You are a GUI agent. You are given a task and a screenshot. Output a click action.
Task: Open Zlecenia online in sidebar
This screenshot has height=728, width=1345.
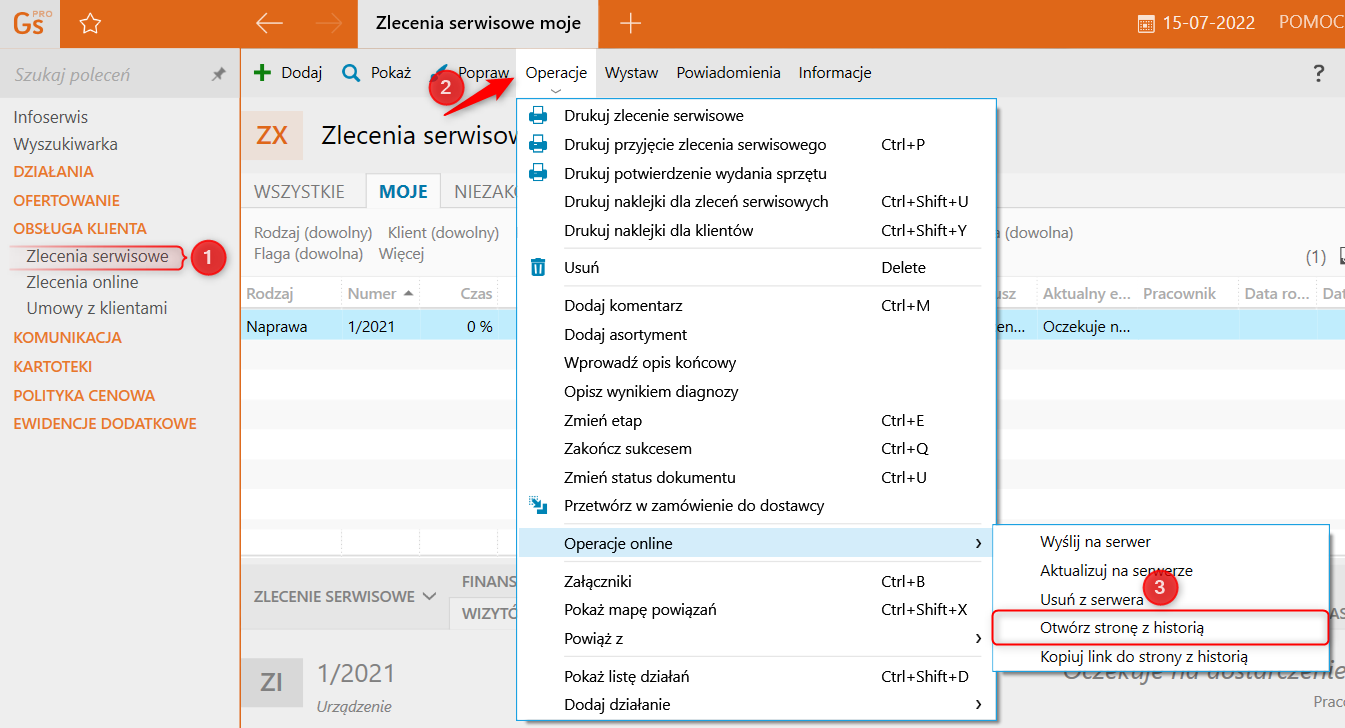click(x=82, y=282)
